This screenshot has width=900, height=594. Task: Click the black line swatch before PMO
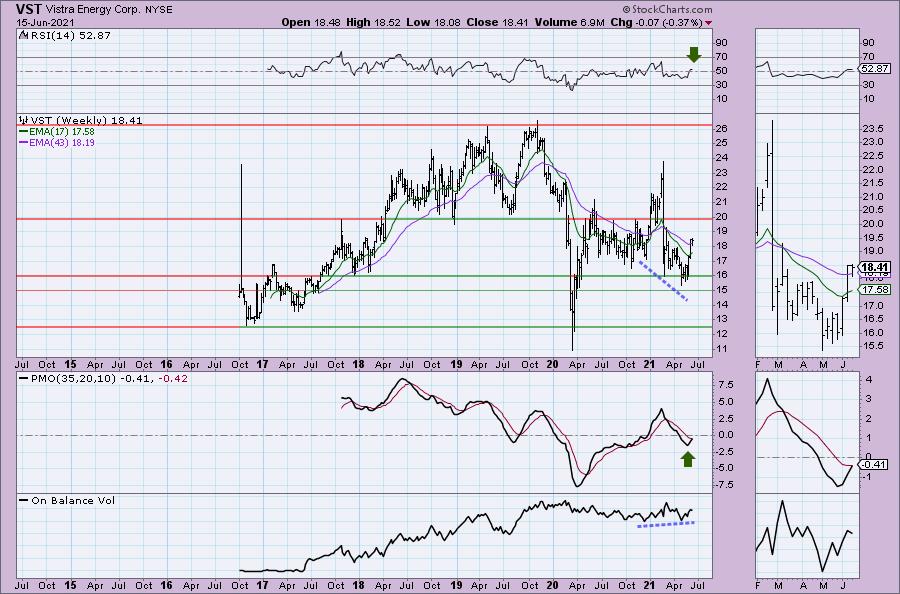pos(24,379)
